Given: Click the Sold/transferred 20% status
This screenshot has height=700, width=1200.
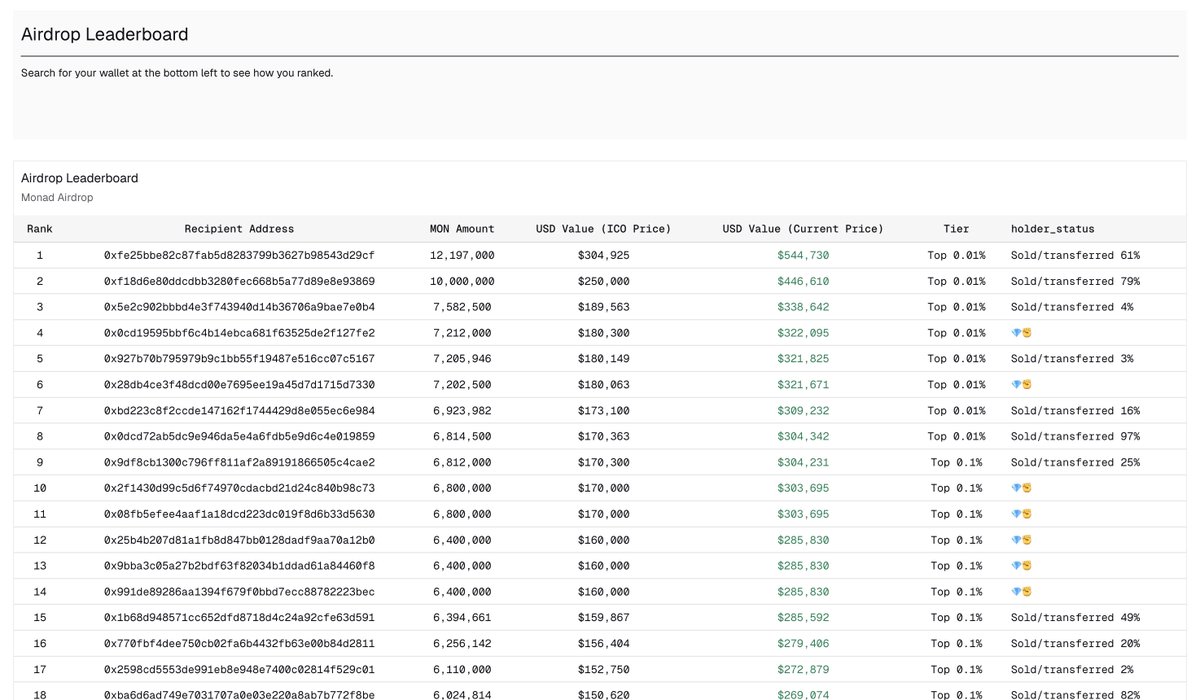Looking at the screenshot, I should coord(1075,644).
